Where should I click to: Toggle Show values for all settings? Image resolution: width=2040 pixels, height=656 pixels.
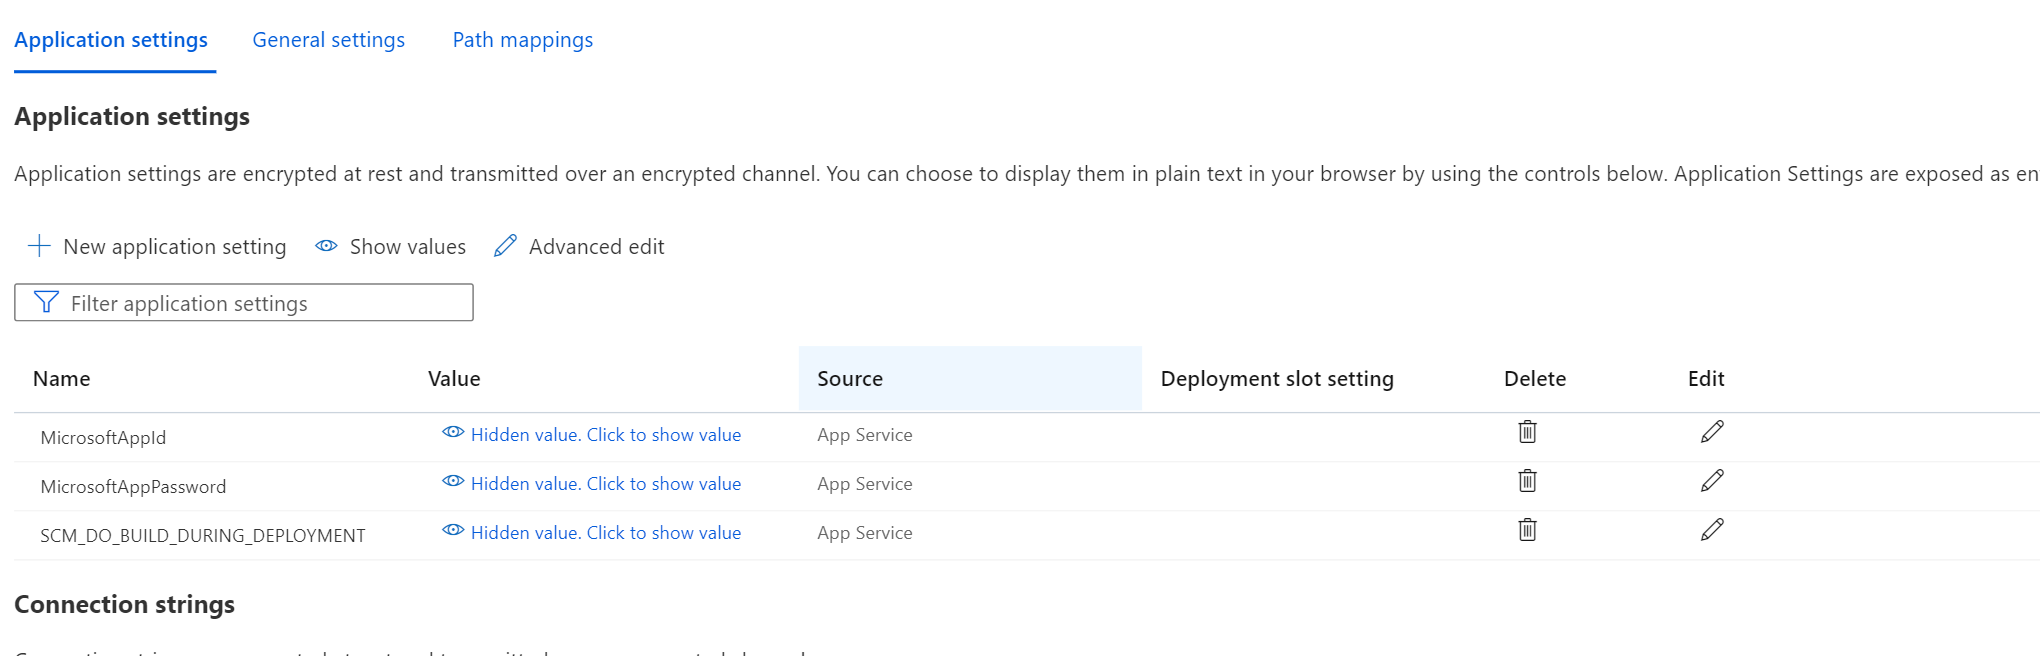click(391, 246)
